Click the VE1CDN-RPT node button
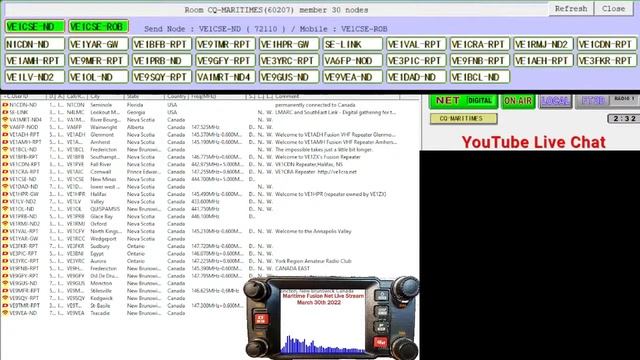640x360 pixels. point(607,44)
